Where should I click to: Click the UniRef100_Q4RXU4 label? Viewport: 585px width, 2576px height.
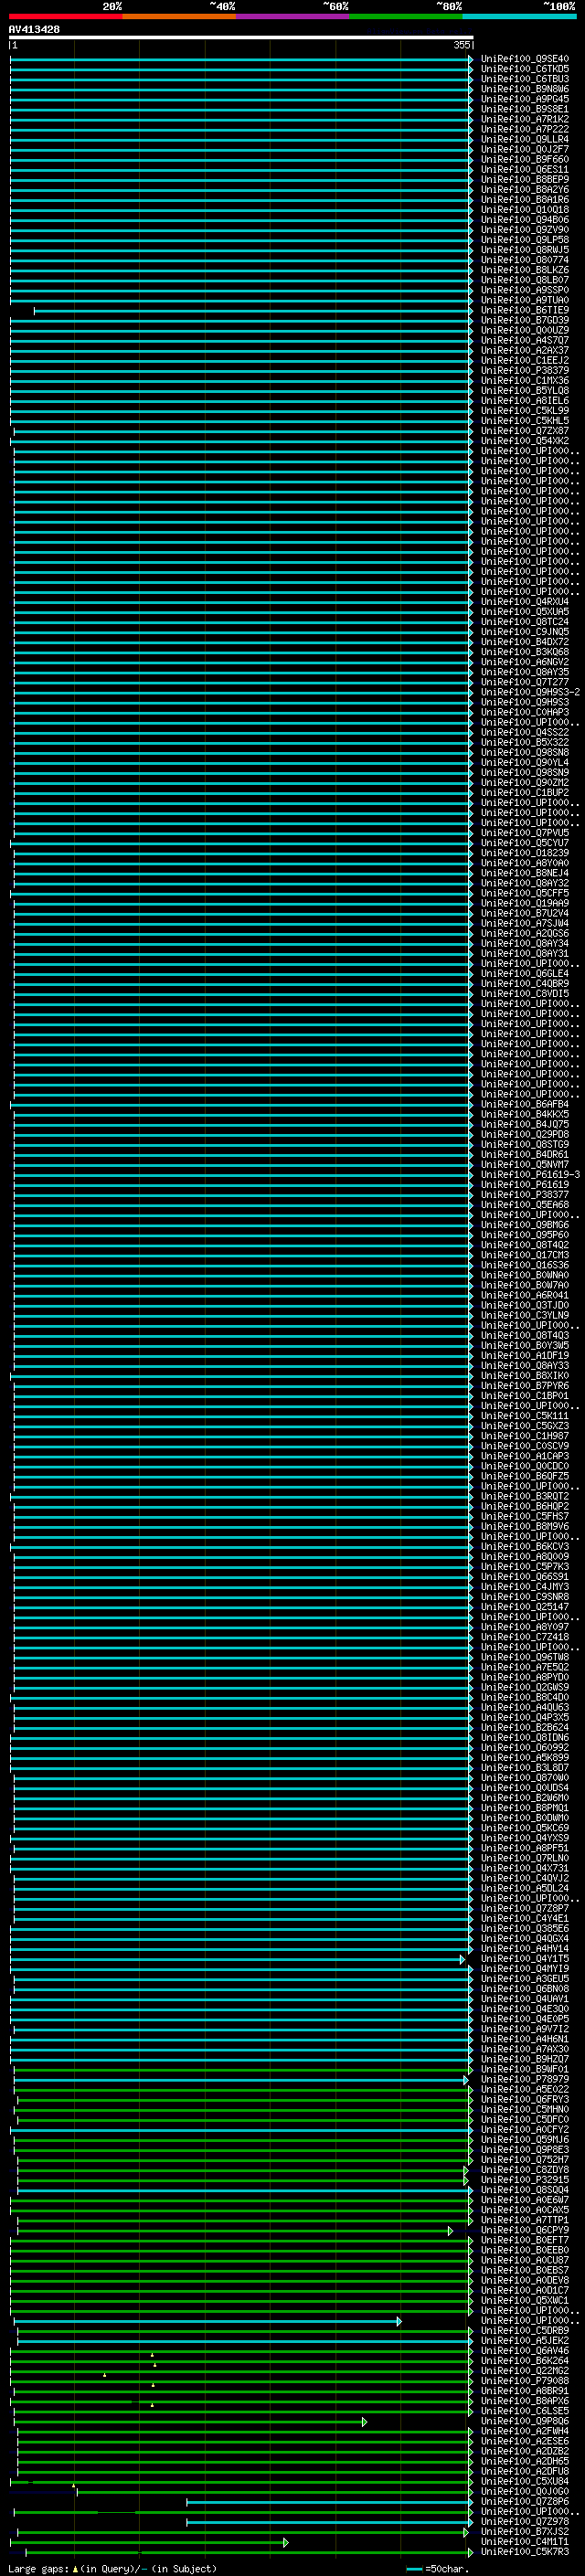525,602
